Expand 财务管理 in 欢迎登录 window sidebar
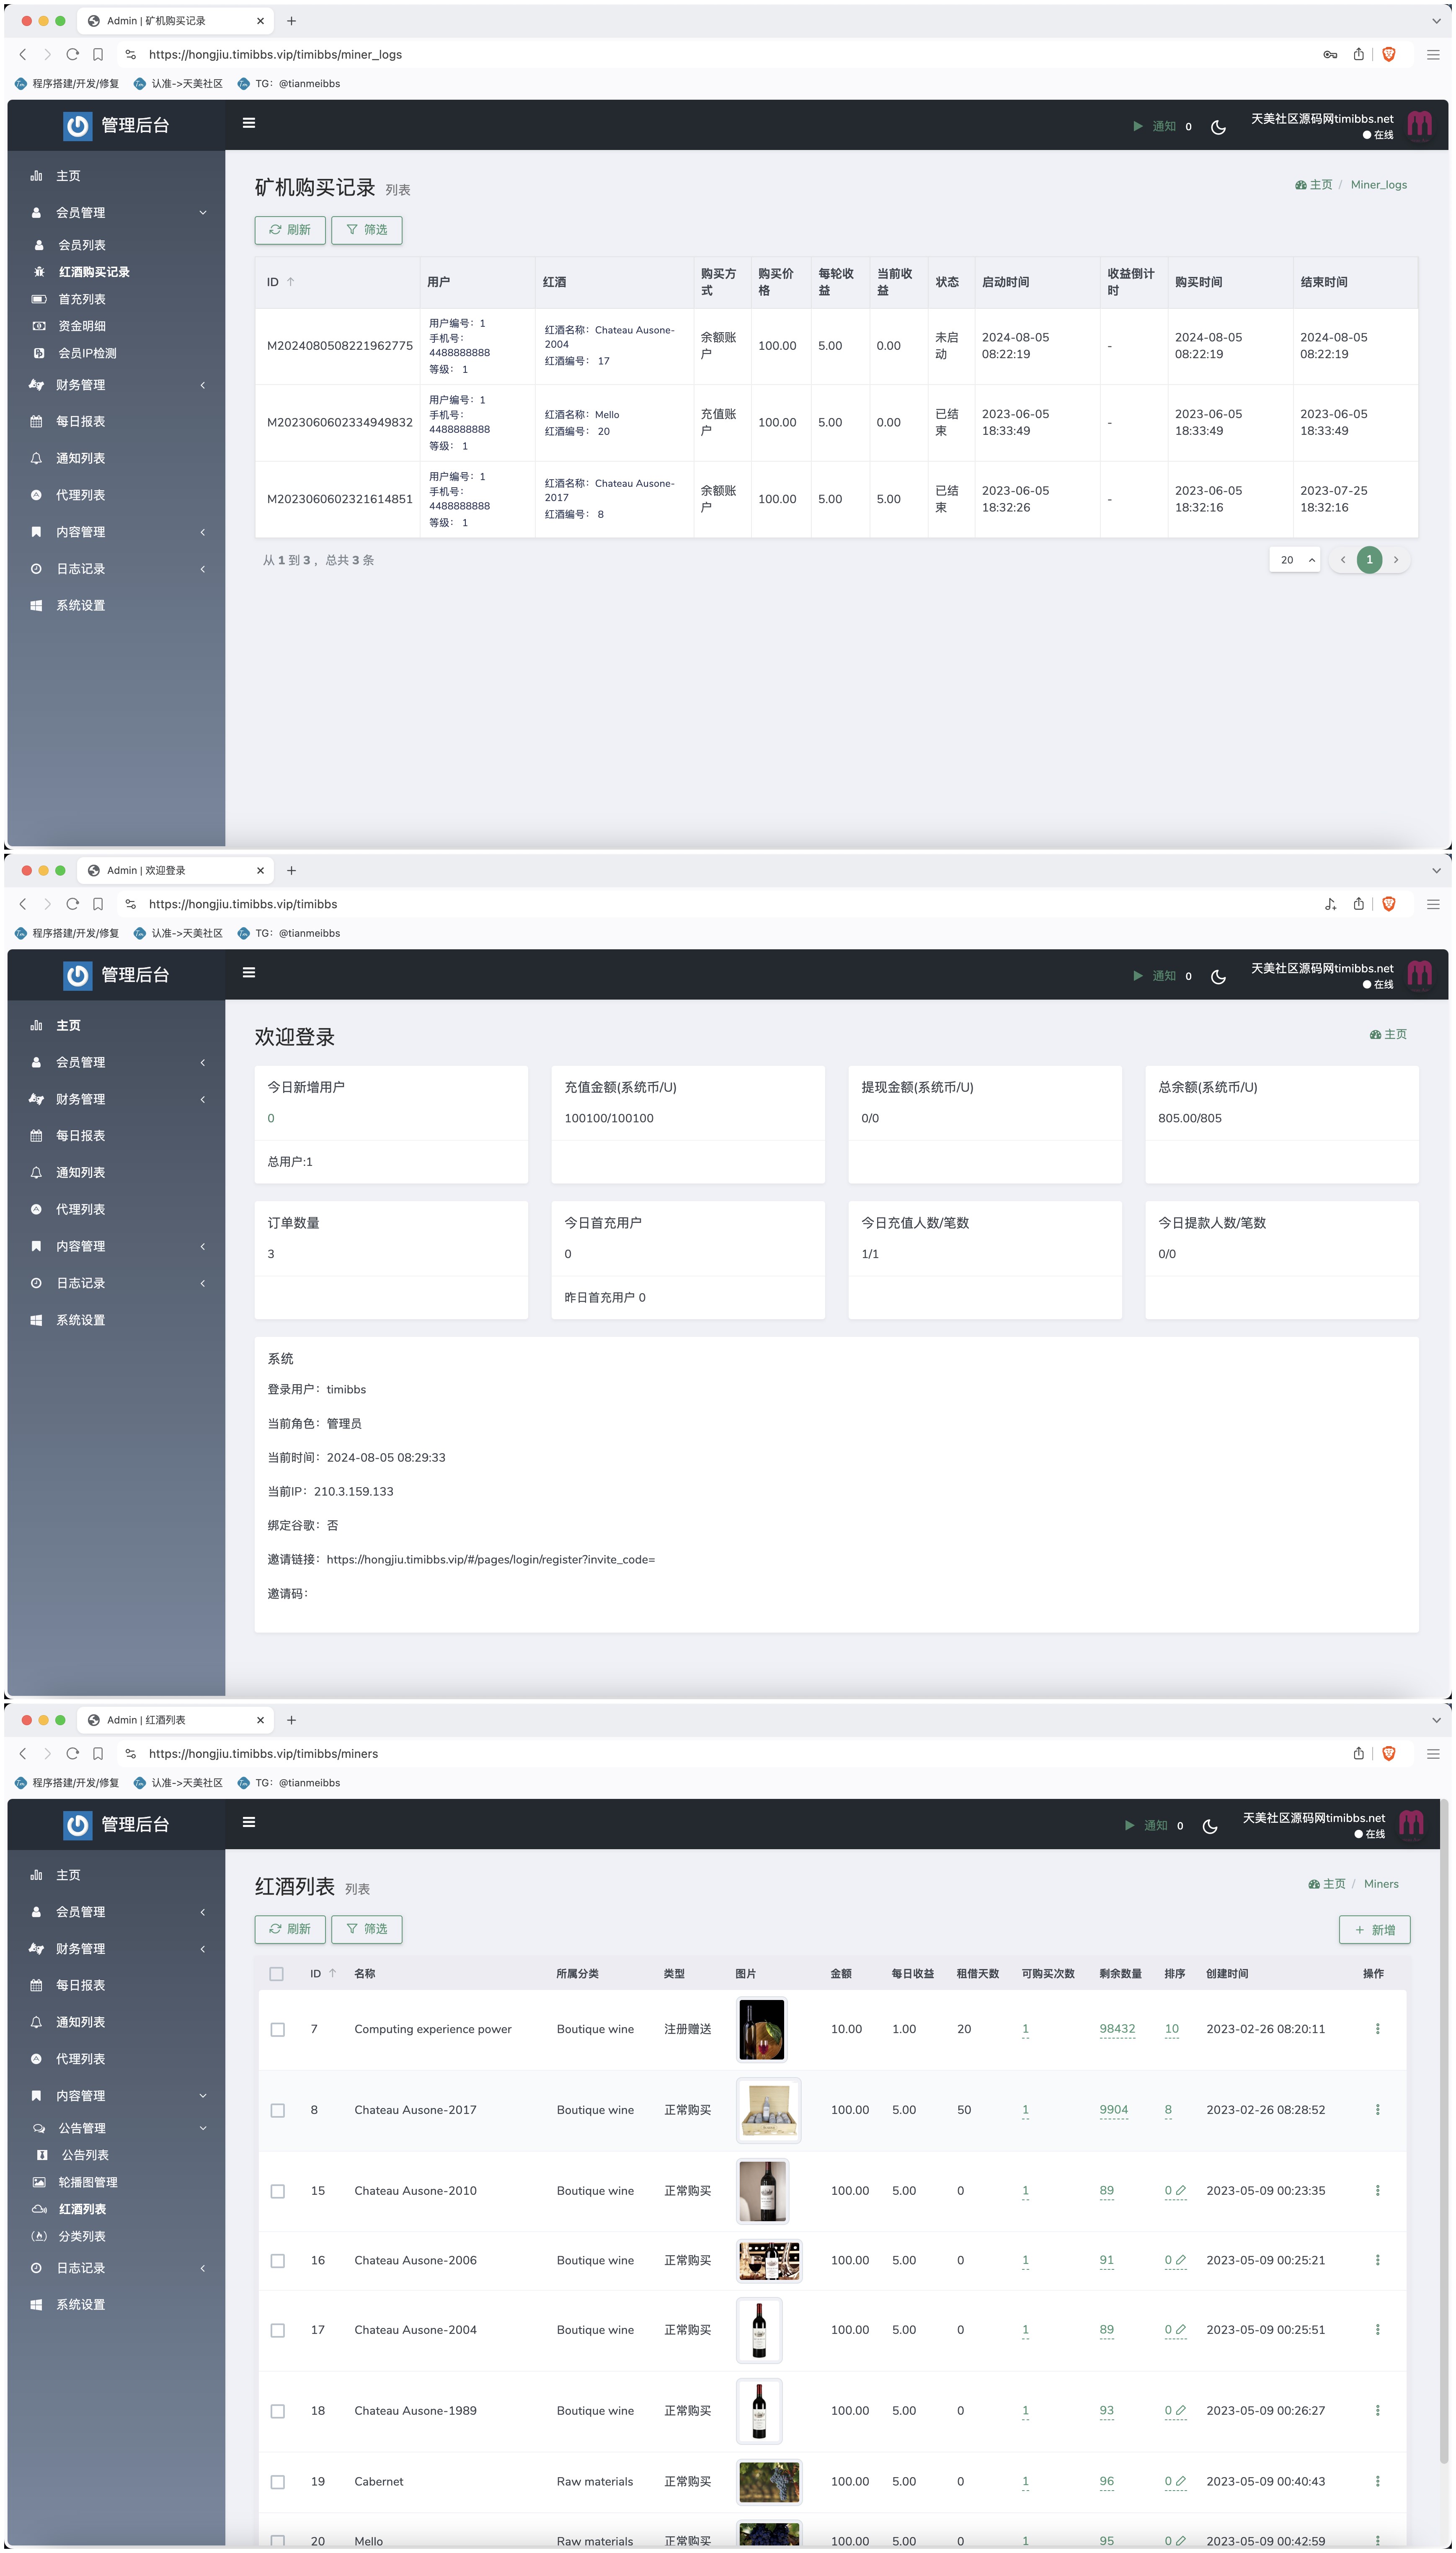1456x2553 pixels. point(116,1099)
